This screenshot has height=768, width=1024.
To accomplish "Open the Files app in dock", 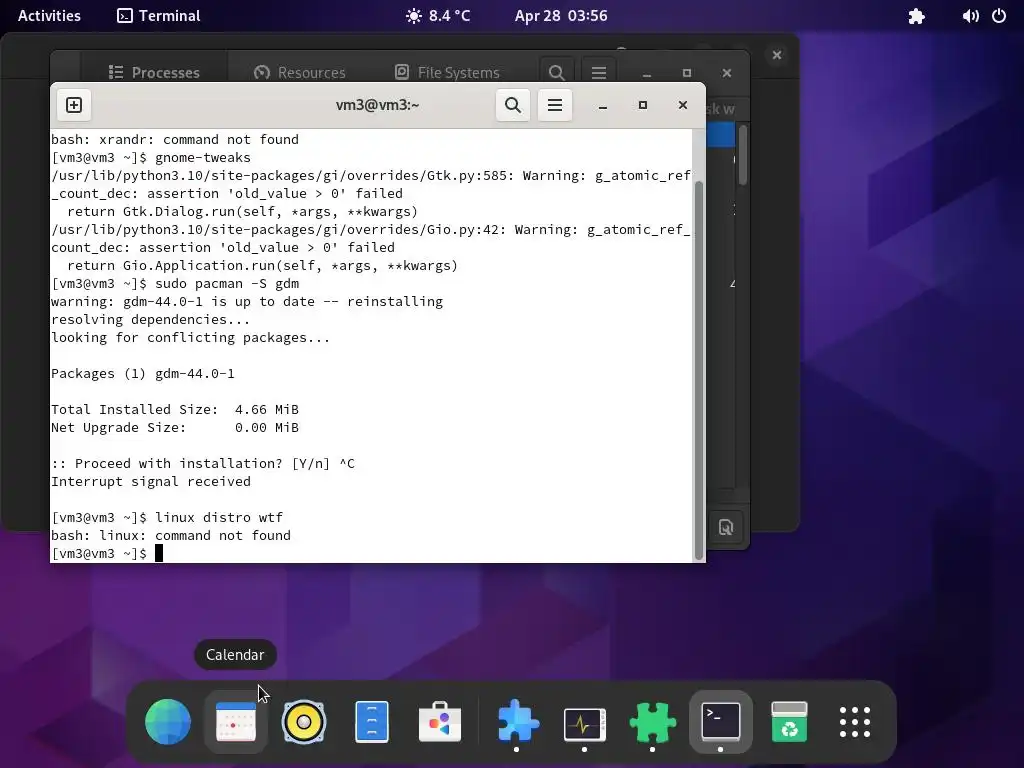I will 372,722.
